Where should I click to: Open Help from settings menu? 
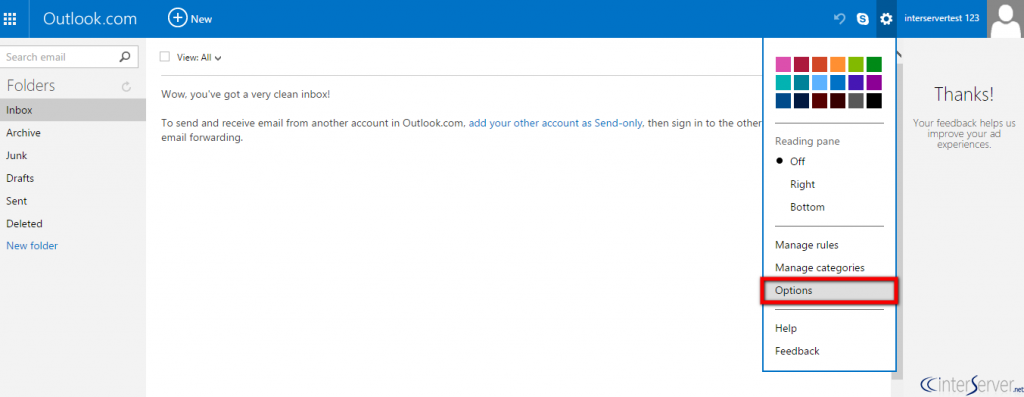point(786,328)
